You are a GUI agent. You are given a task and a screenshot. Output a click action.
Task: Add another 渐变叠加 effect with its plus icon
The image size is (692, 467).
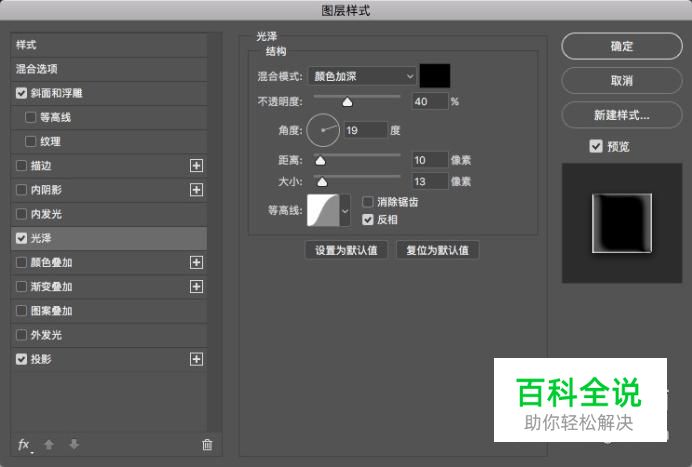click(196, 287)
